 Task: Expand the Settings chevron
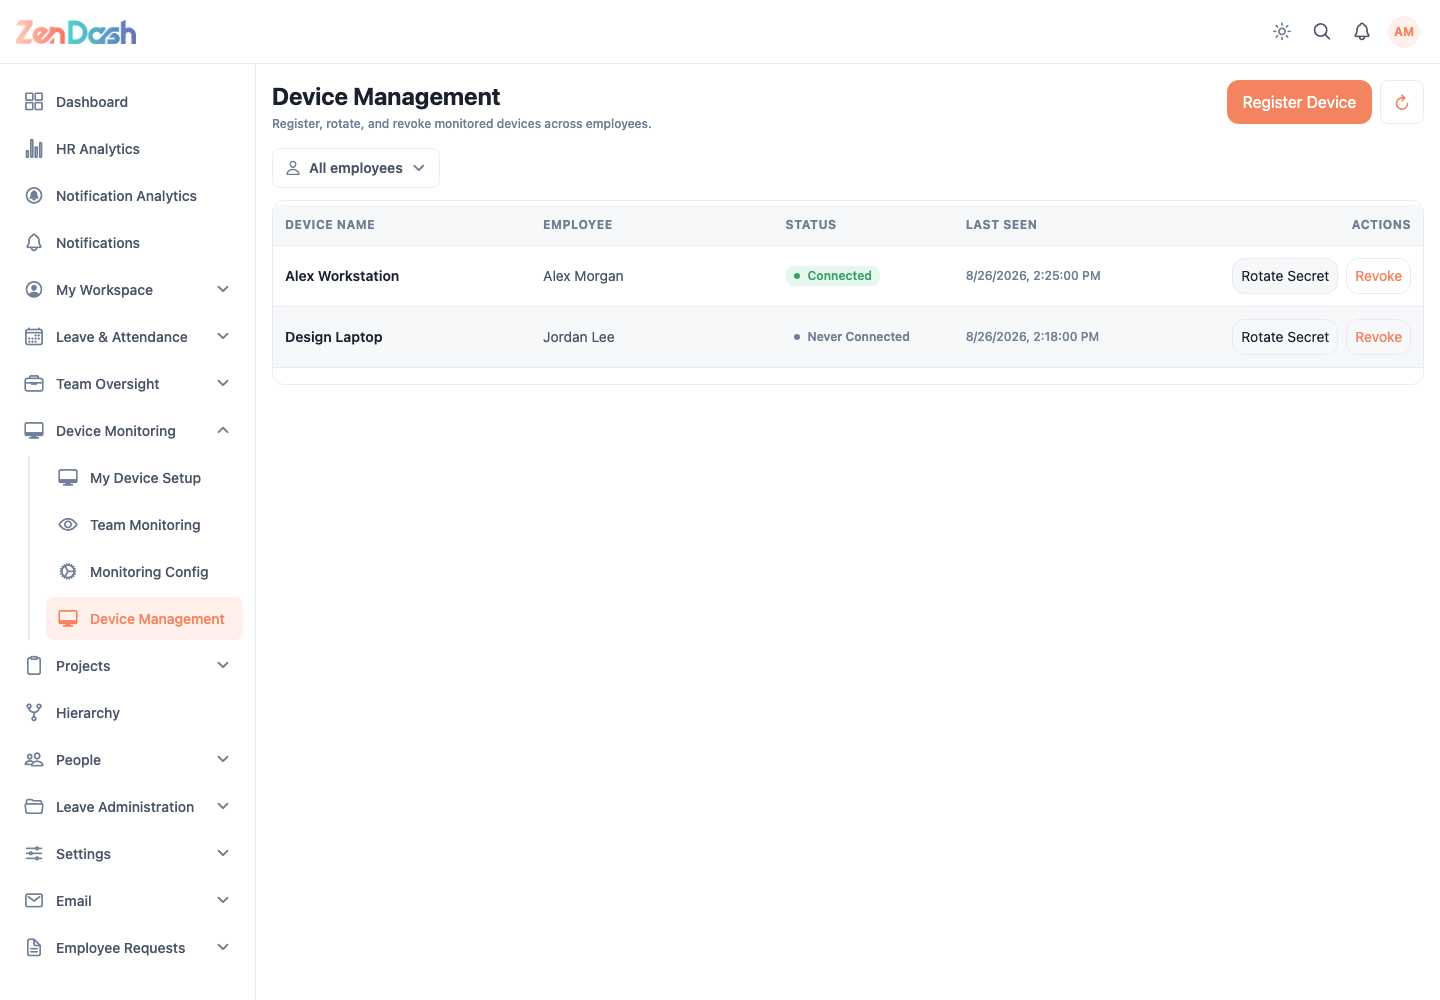tap(223, 853)
